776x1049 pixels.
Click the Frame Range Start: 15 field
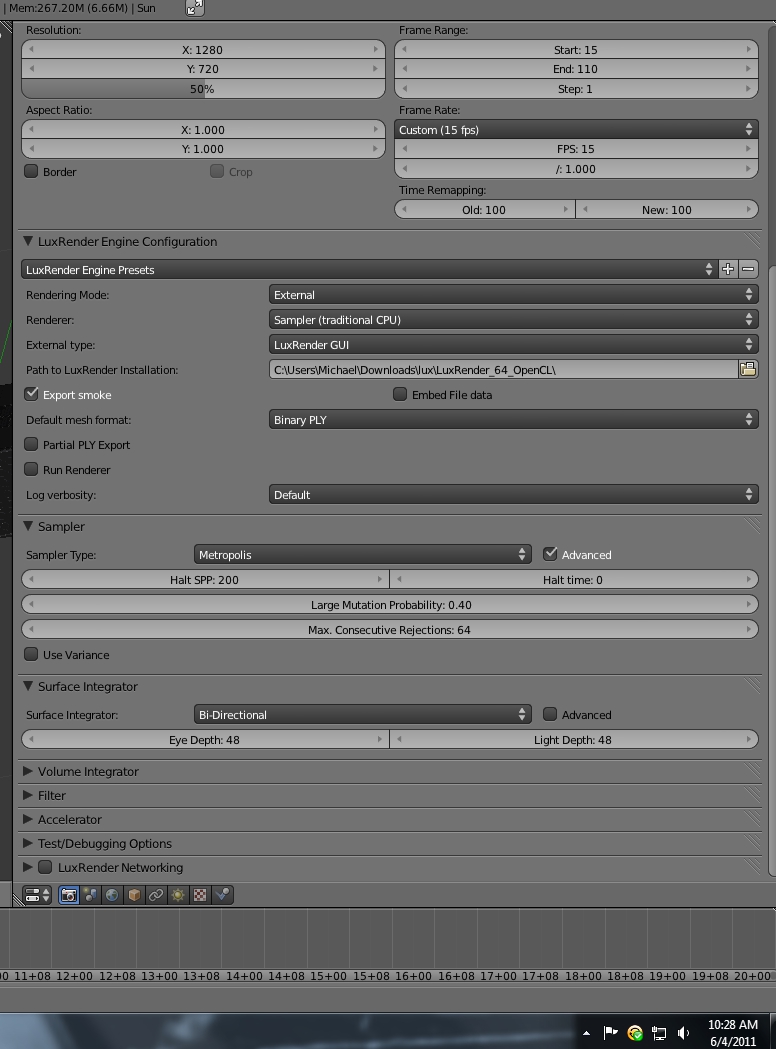click(576, 50)
